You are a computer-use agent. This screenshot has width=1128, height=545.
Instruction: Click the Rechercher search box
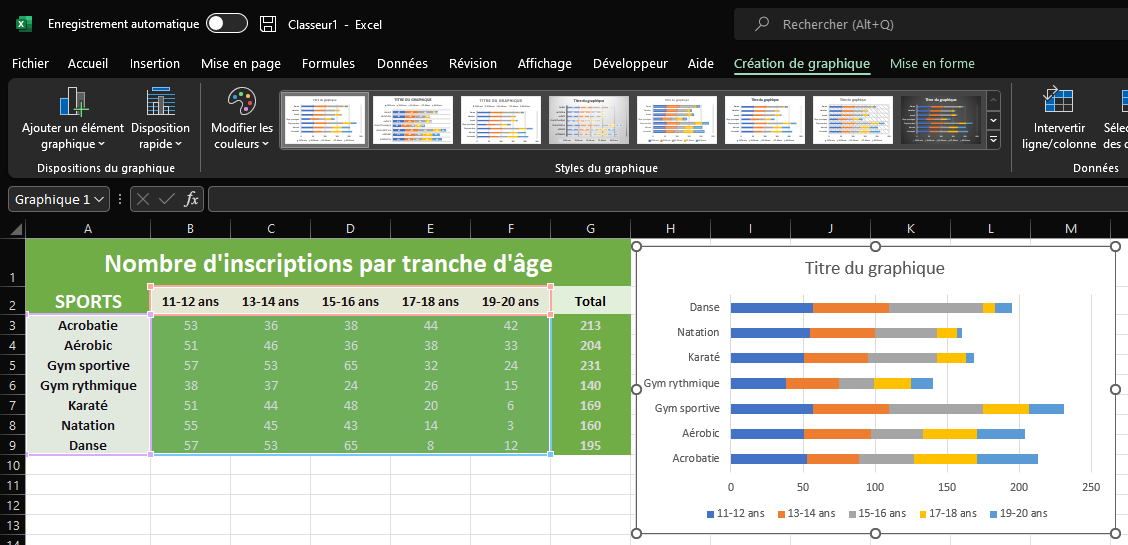(930, 24)
